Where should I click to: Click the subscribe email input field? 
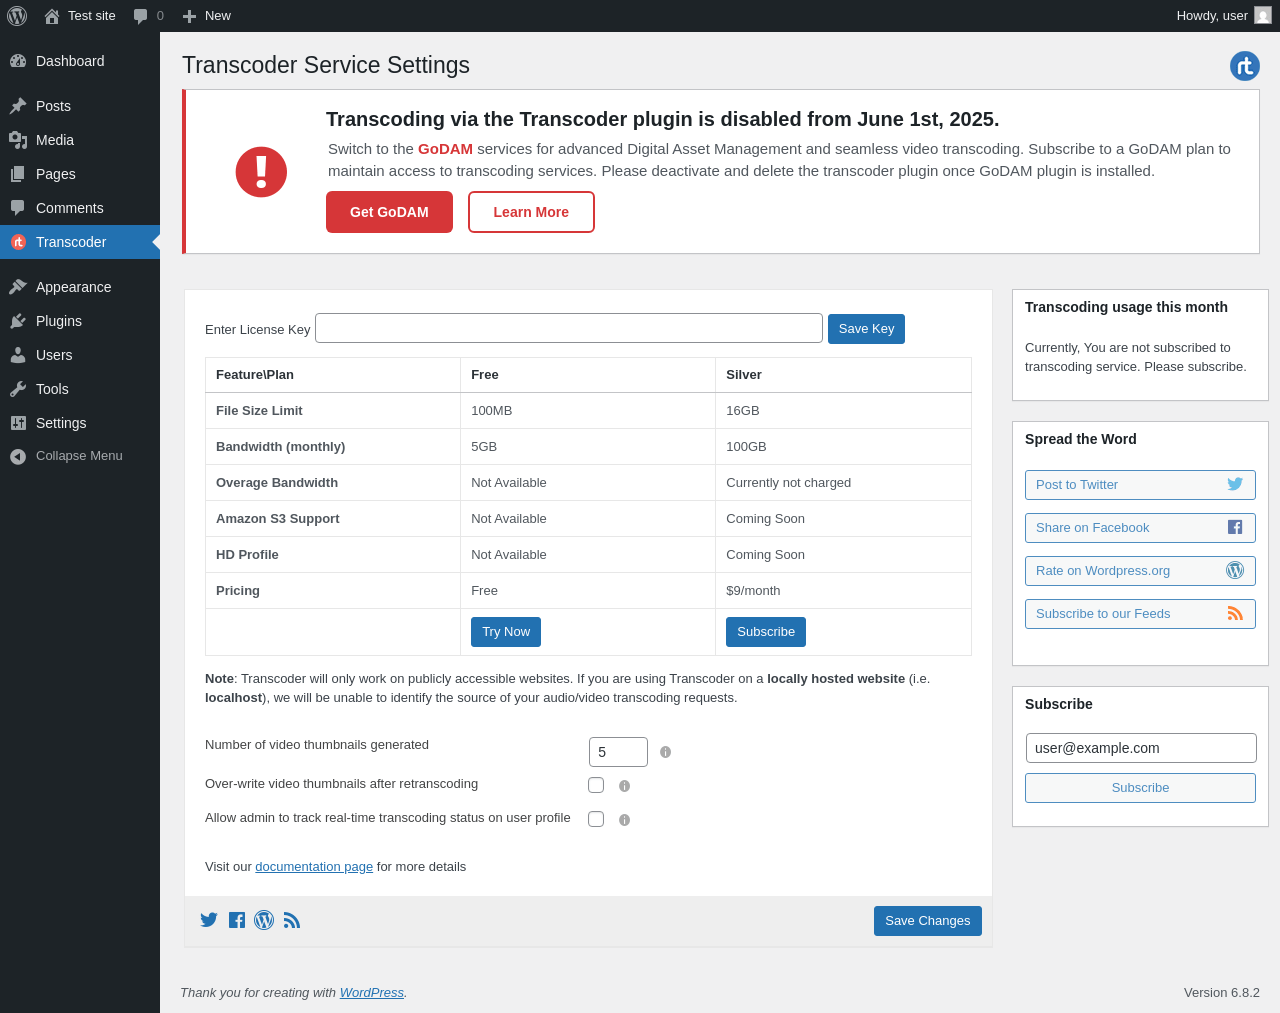click(1141, 748)
